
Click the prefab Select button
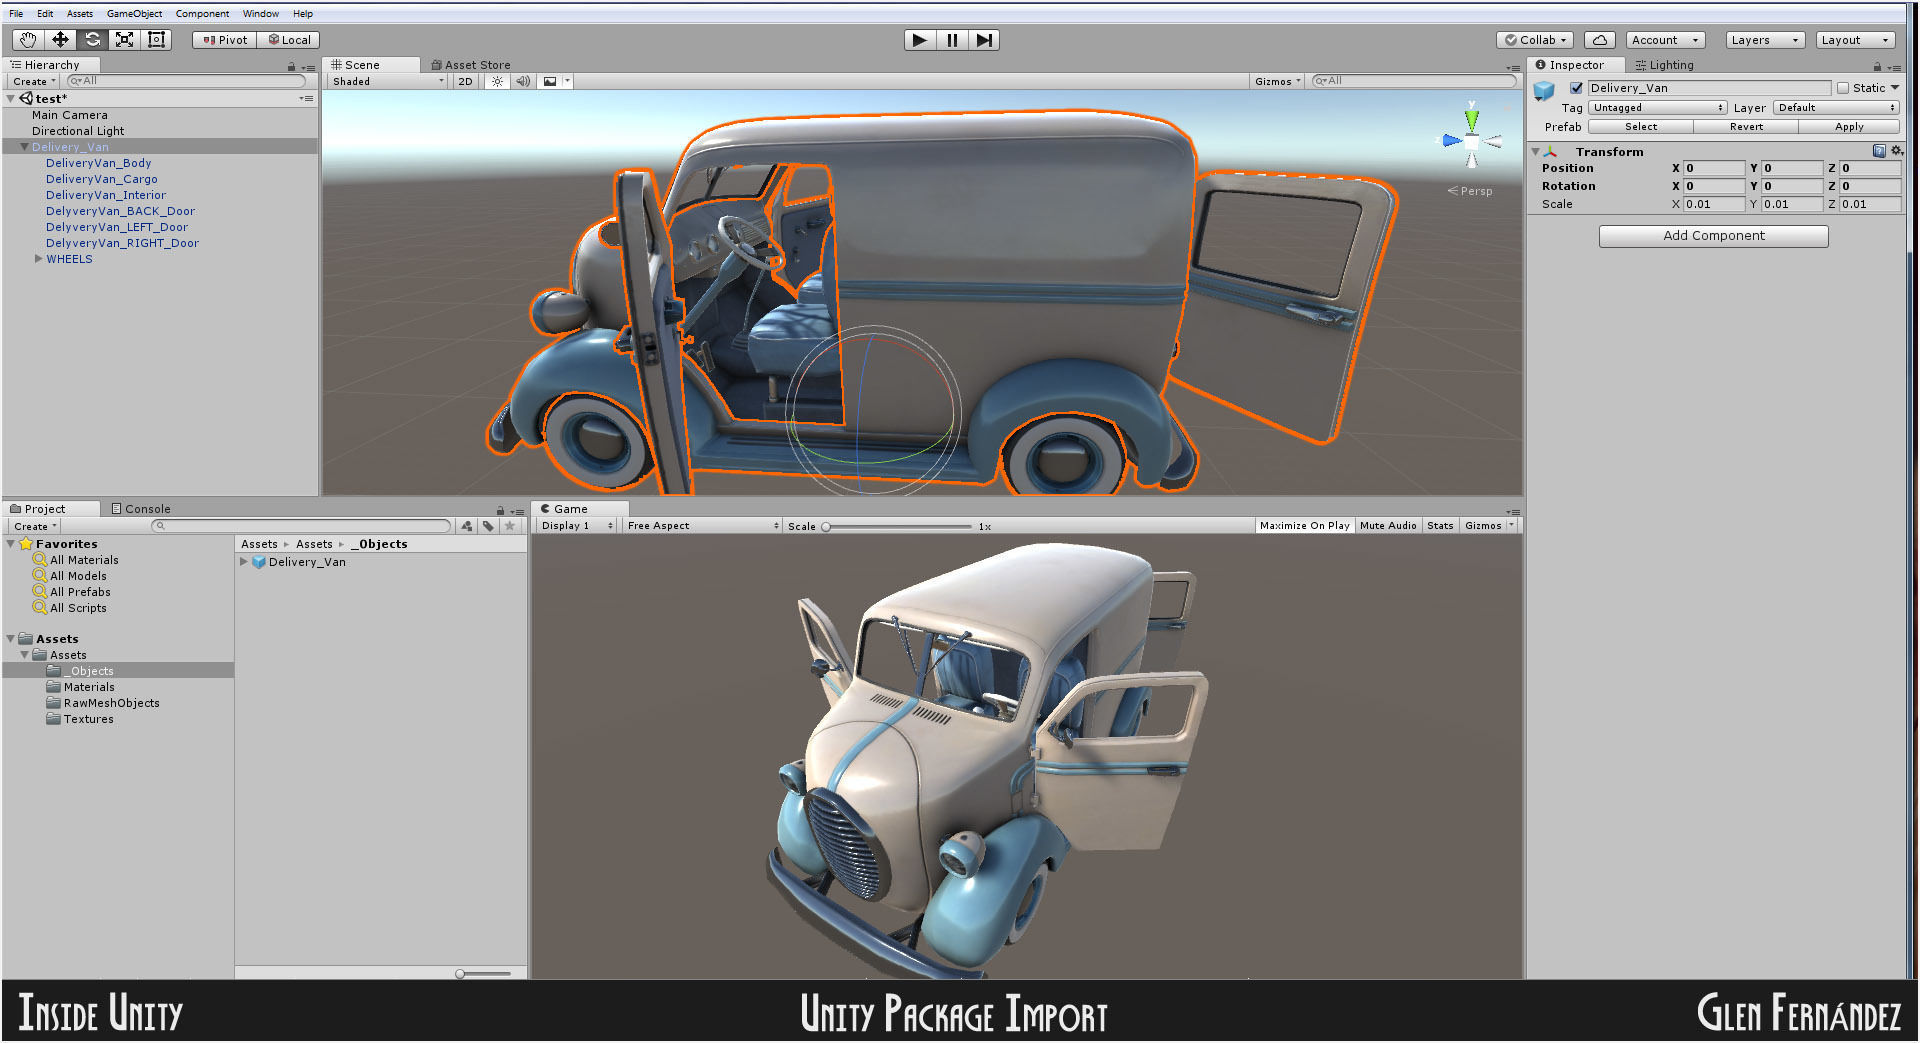1640,127
